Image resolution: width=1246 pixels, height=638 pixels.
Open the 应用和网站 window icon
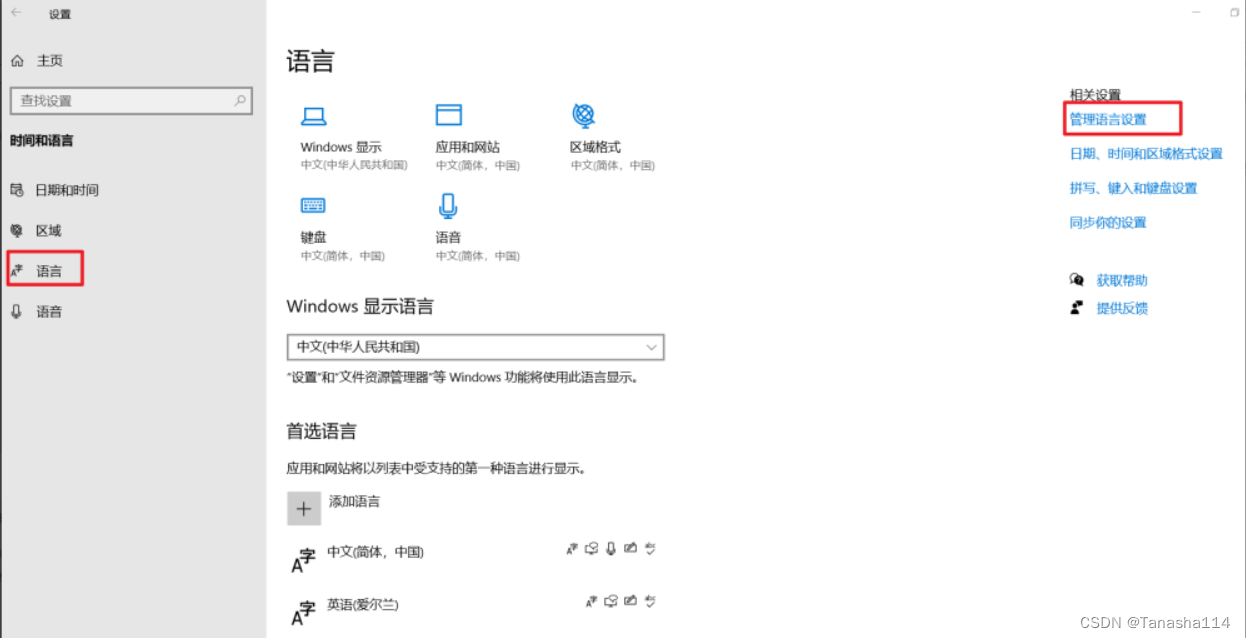448,114
